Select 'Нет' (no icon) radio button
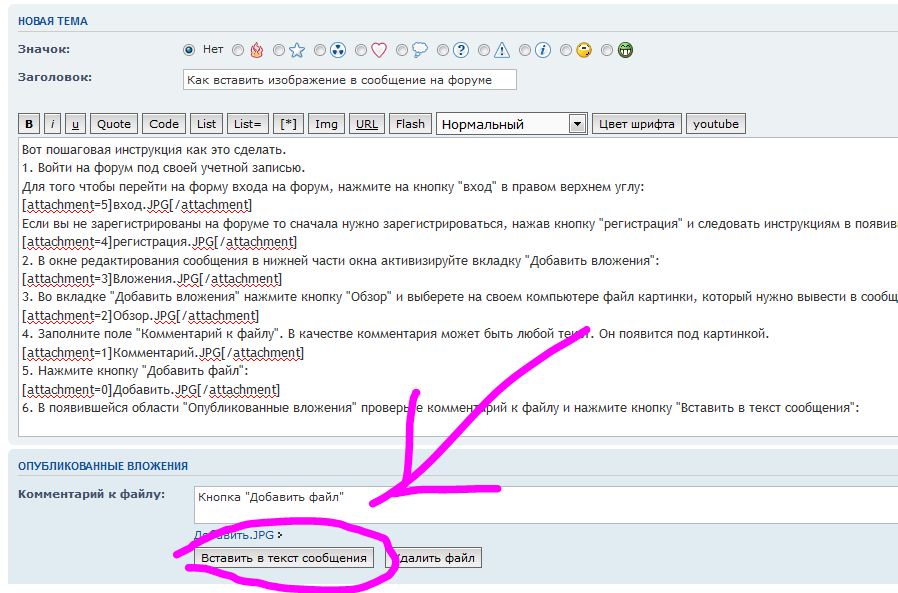The image size is (898, 593). pos(188,49)
